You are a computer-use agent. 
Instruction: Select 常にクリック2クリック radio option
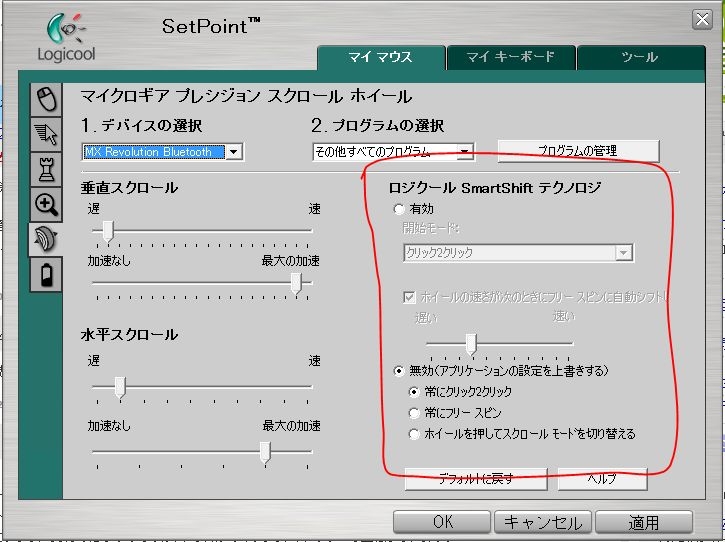click(414, 392)
